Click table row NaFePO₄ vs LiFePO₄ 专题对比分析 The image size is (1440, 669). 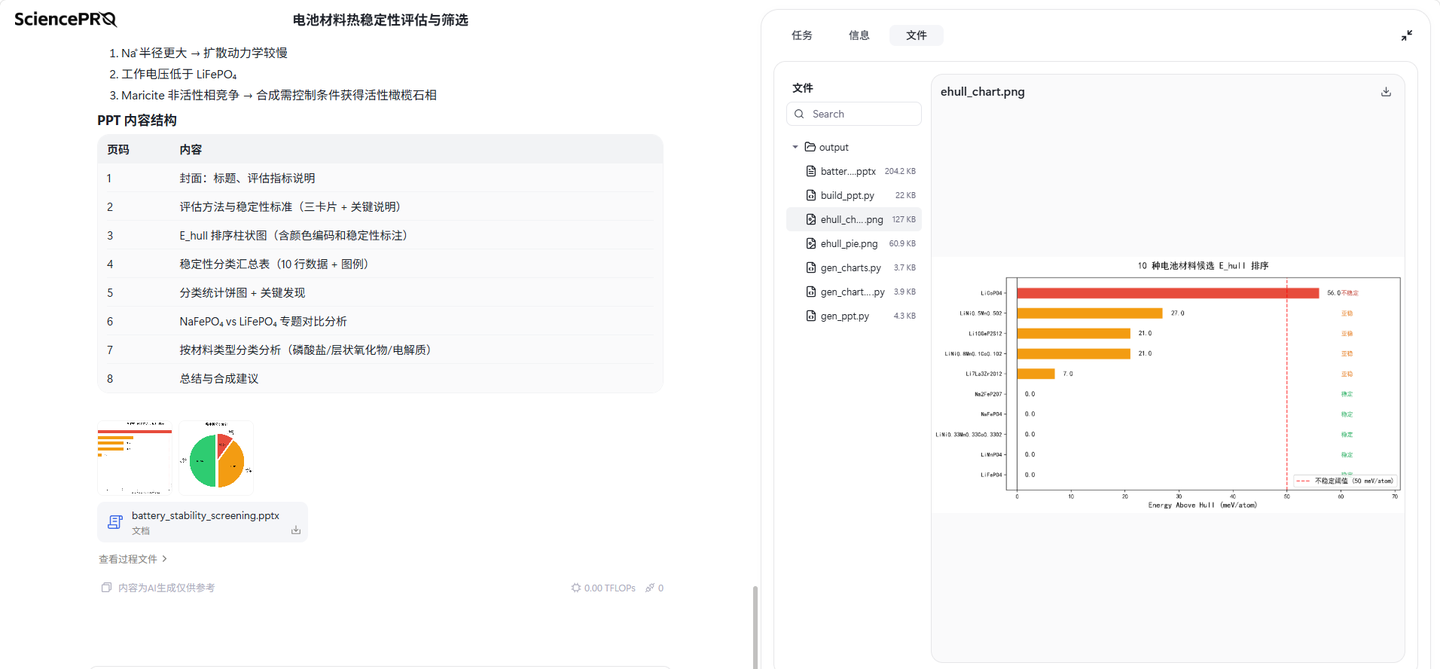tap(380, 321)
